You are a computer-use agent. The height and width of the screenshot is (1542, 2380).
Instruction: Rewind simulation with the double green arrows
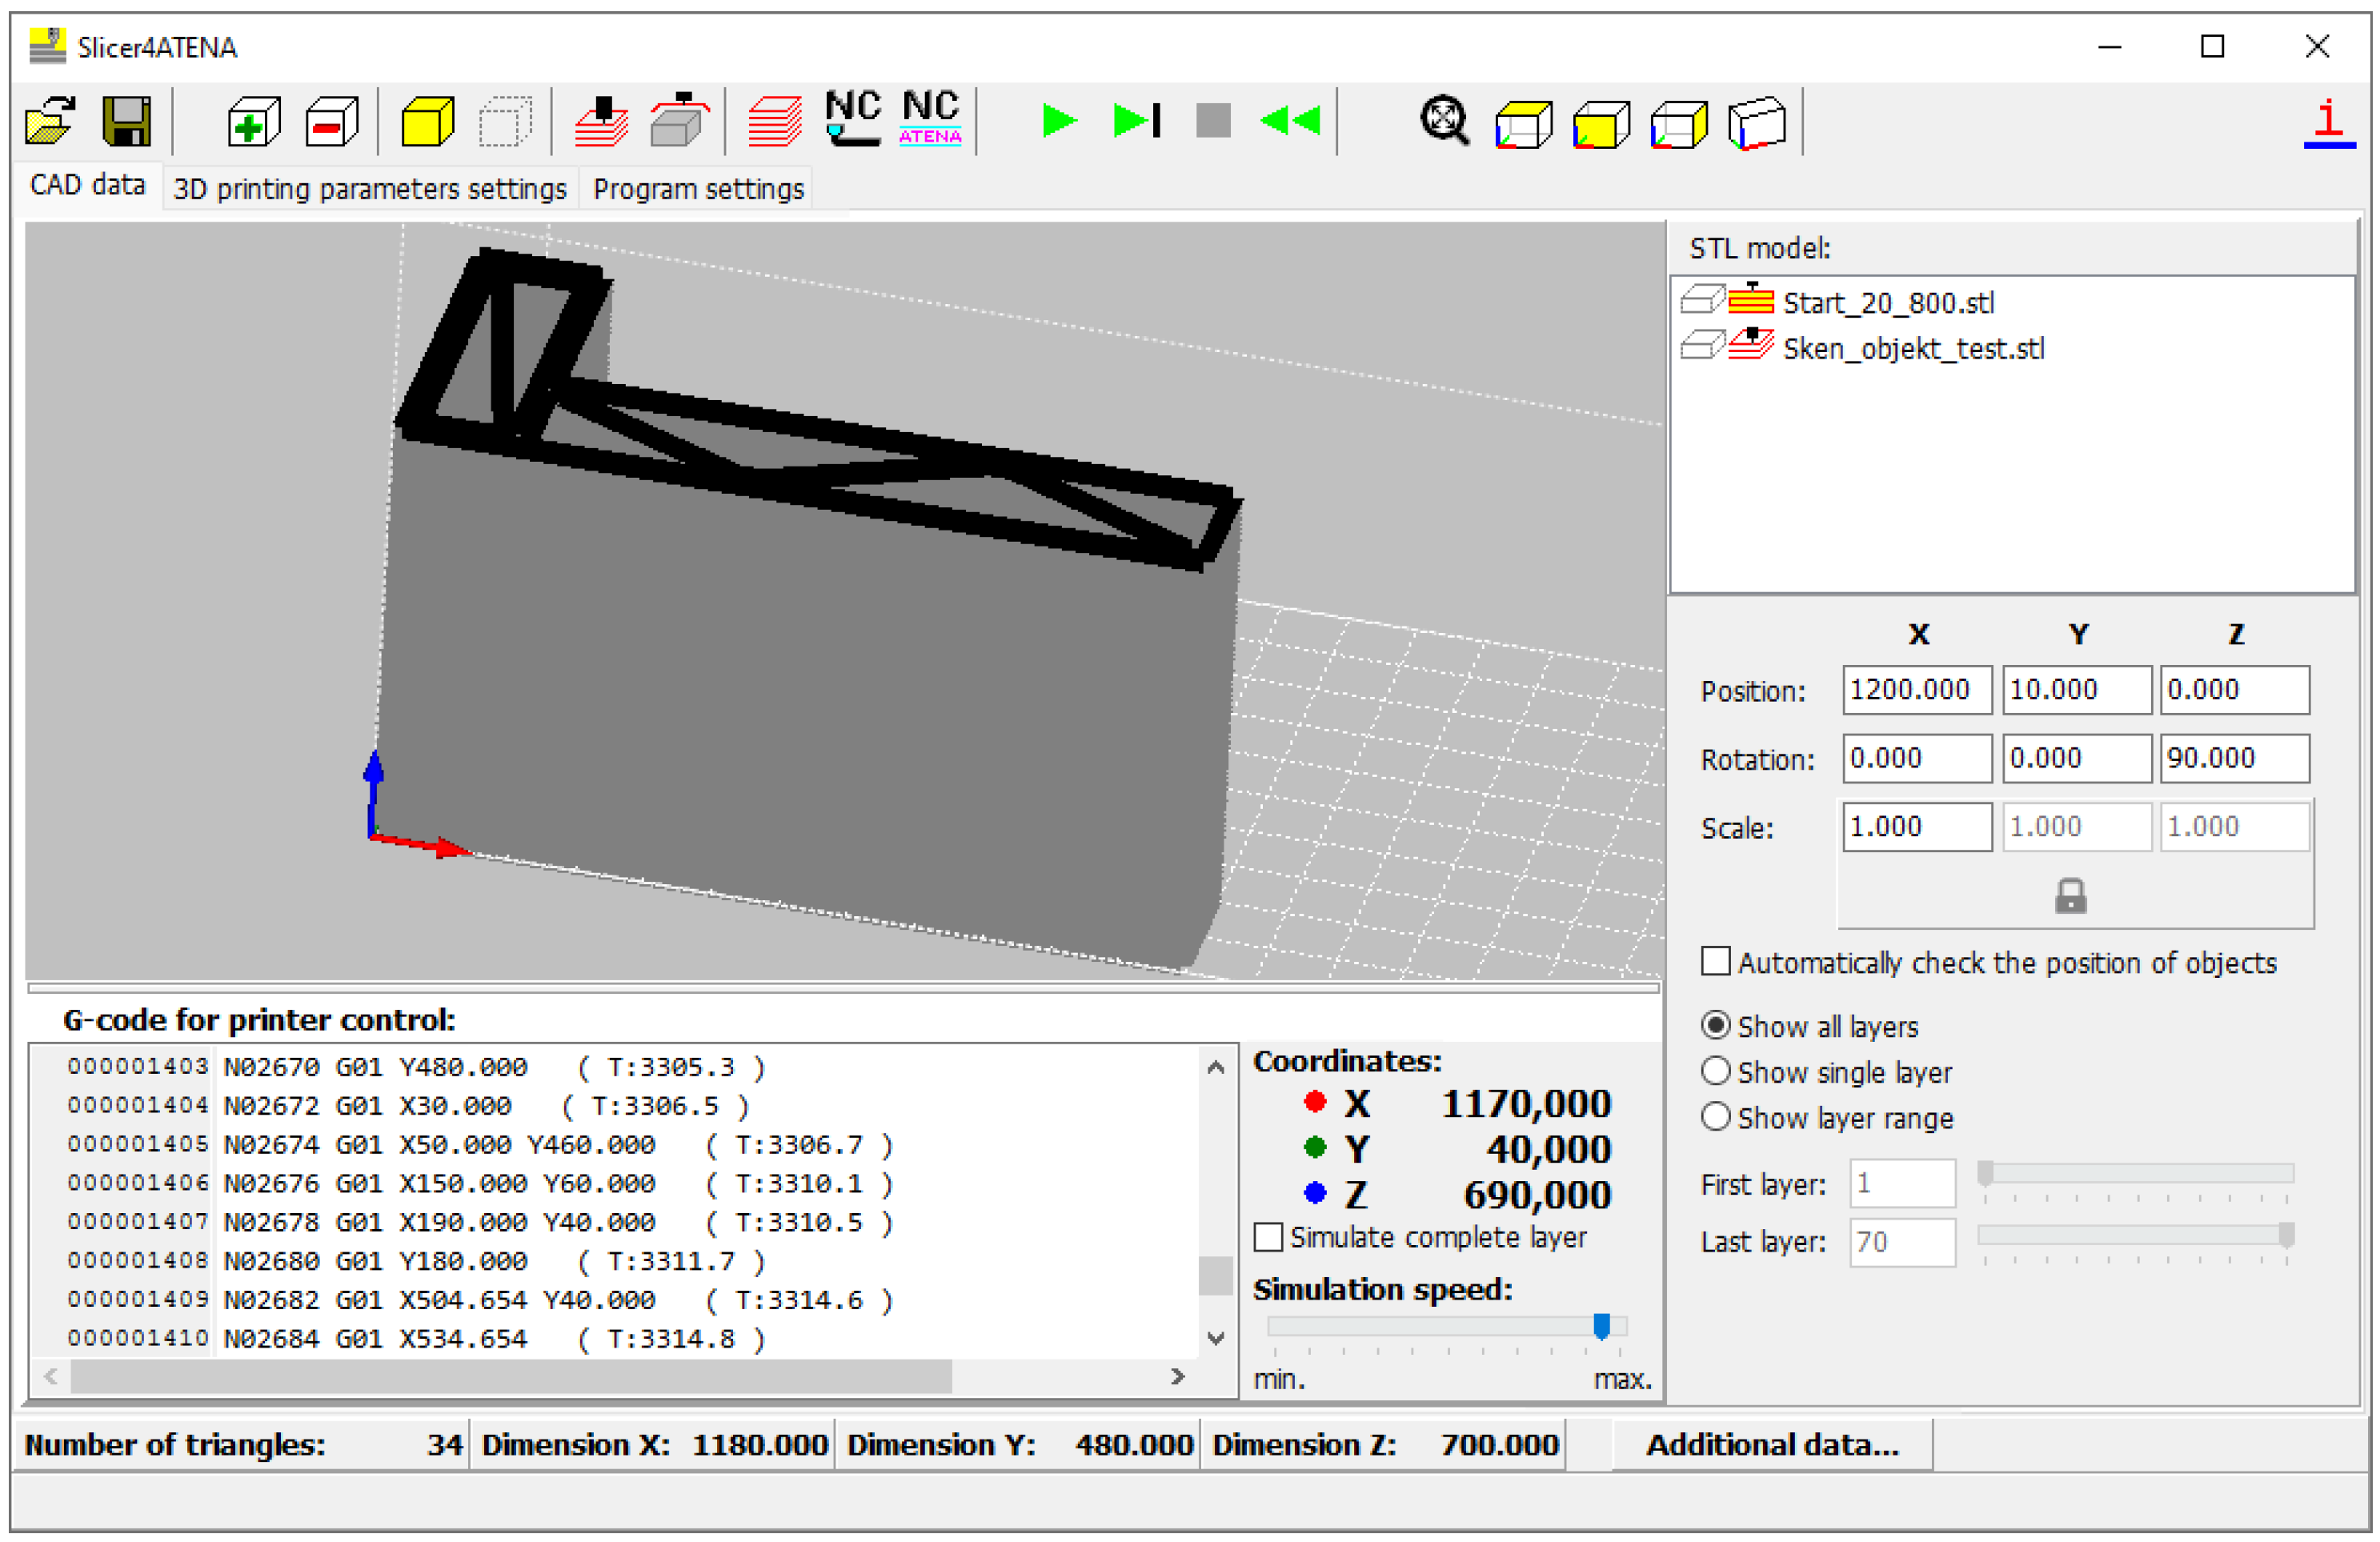click(1290, 121)
